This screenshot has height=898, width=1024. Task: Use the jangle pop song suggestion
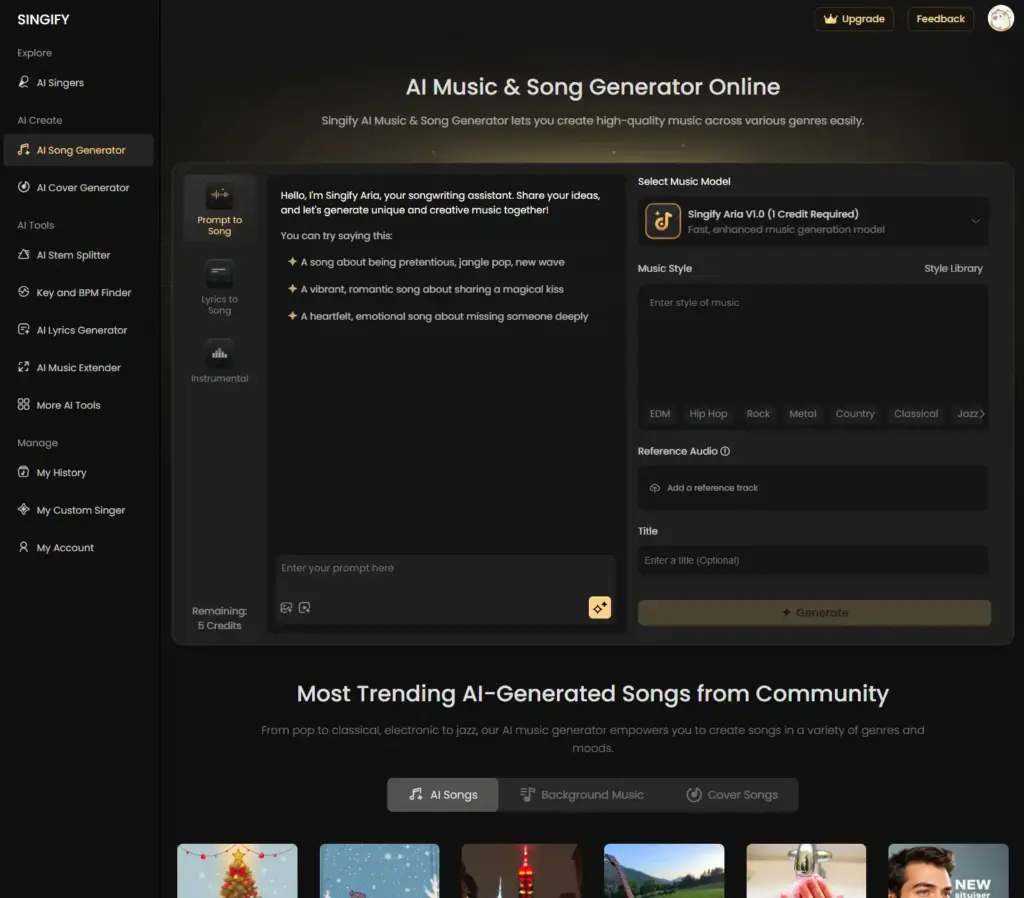pyautogui.click(x=432, y=262)
